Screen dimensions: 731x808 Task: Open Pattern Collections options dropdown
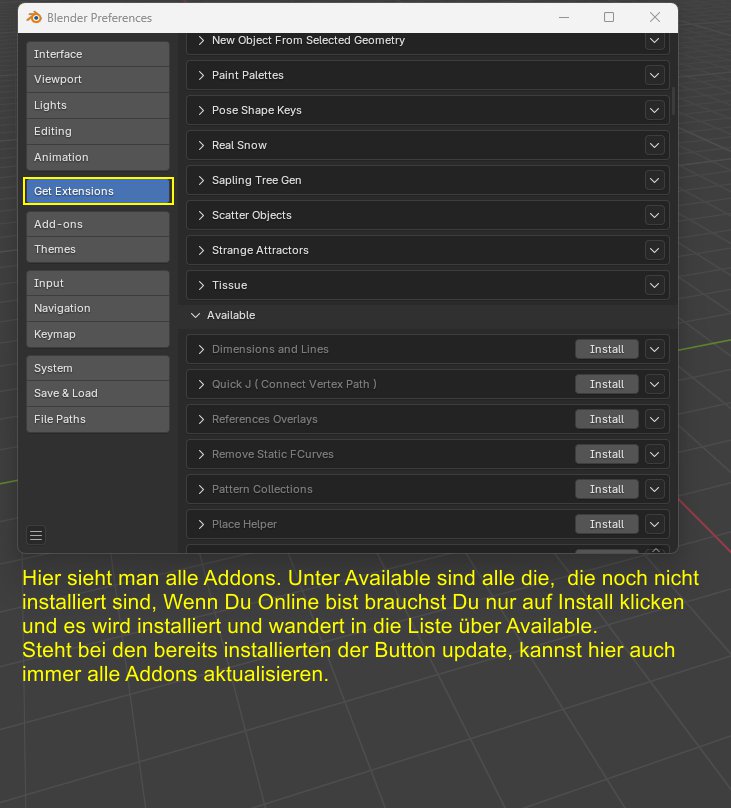click(x=654, y=490)
